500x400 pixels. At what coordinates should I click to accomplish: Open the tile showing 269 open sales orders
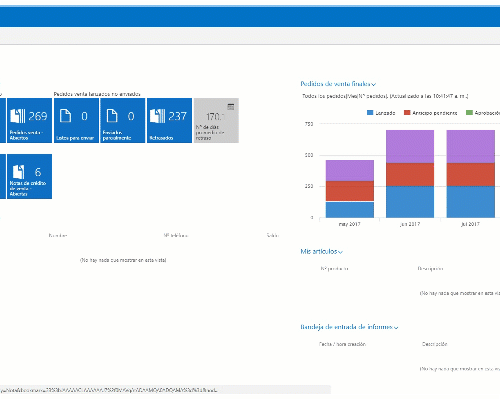click(x=29, y=120)
